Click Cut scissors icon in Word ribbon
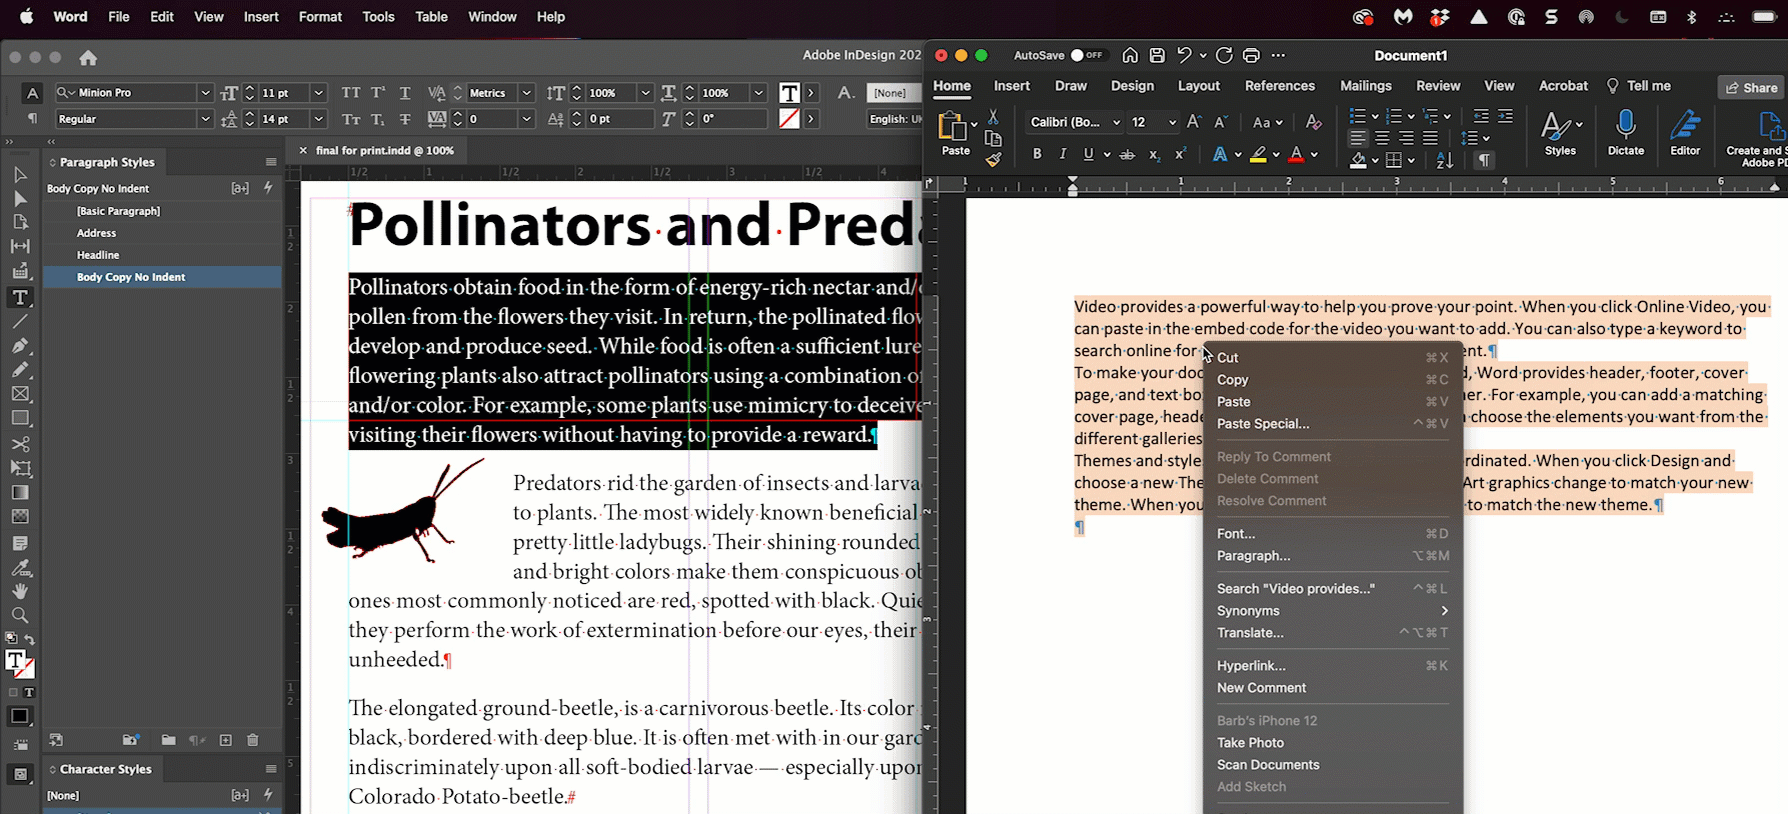 993,117
